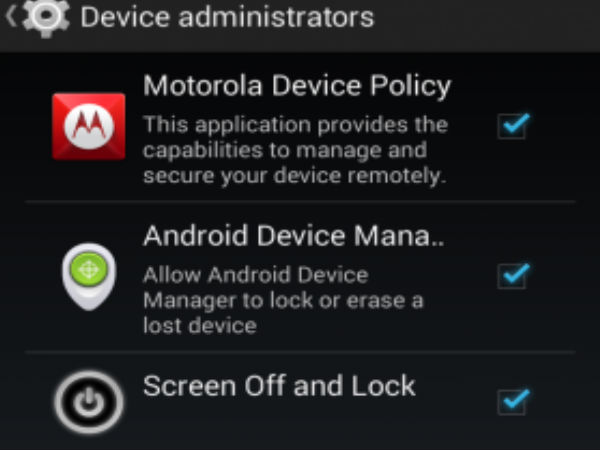Click the red Motorola app icon
Image resolution: width=600 pixels, height=450 pixels.
pos(89,126)
